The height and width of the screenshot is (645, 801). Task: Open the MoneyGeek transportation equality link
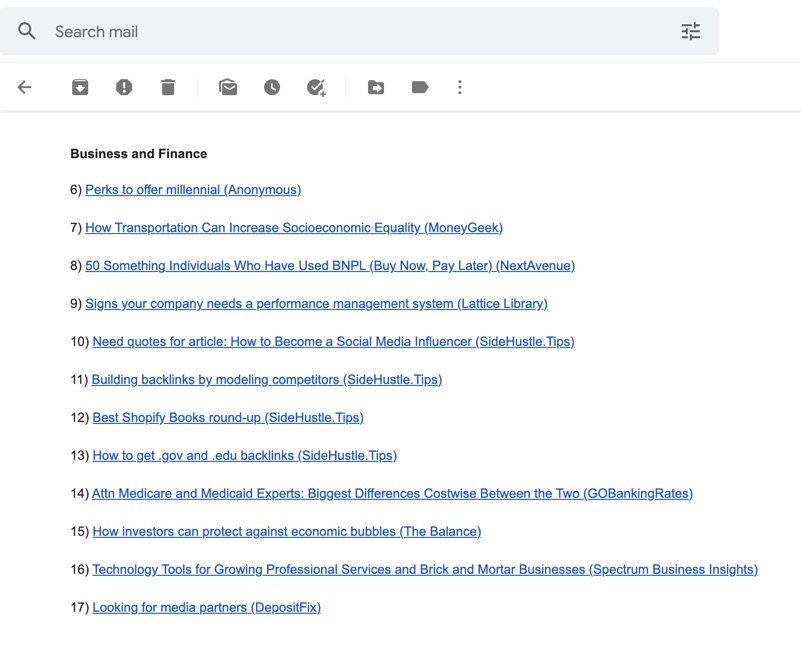(294, 228)
